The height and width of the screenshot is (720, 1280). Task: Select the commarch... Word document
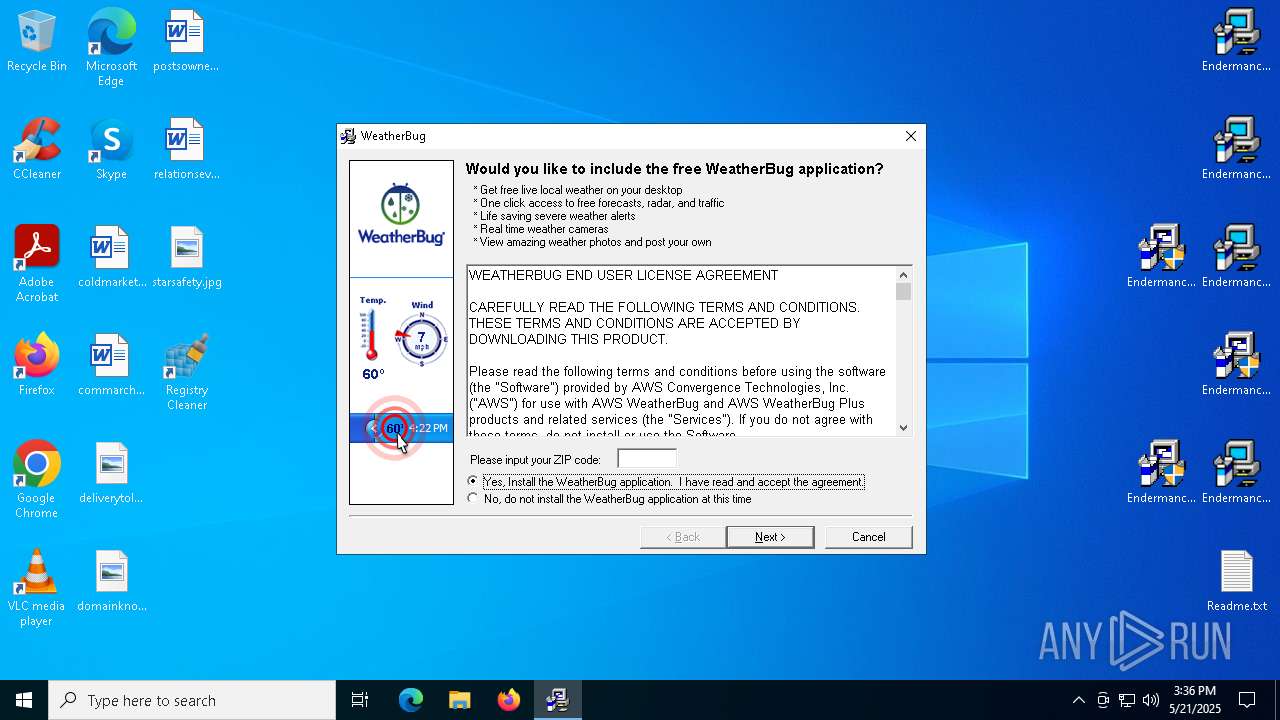(111, 366)
